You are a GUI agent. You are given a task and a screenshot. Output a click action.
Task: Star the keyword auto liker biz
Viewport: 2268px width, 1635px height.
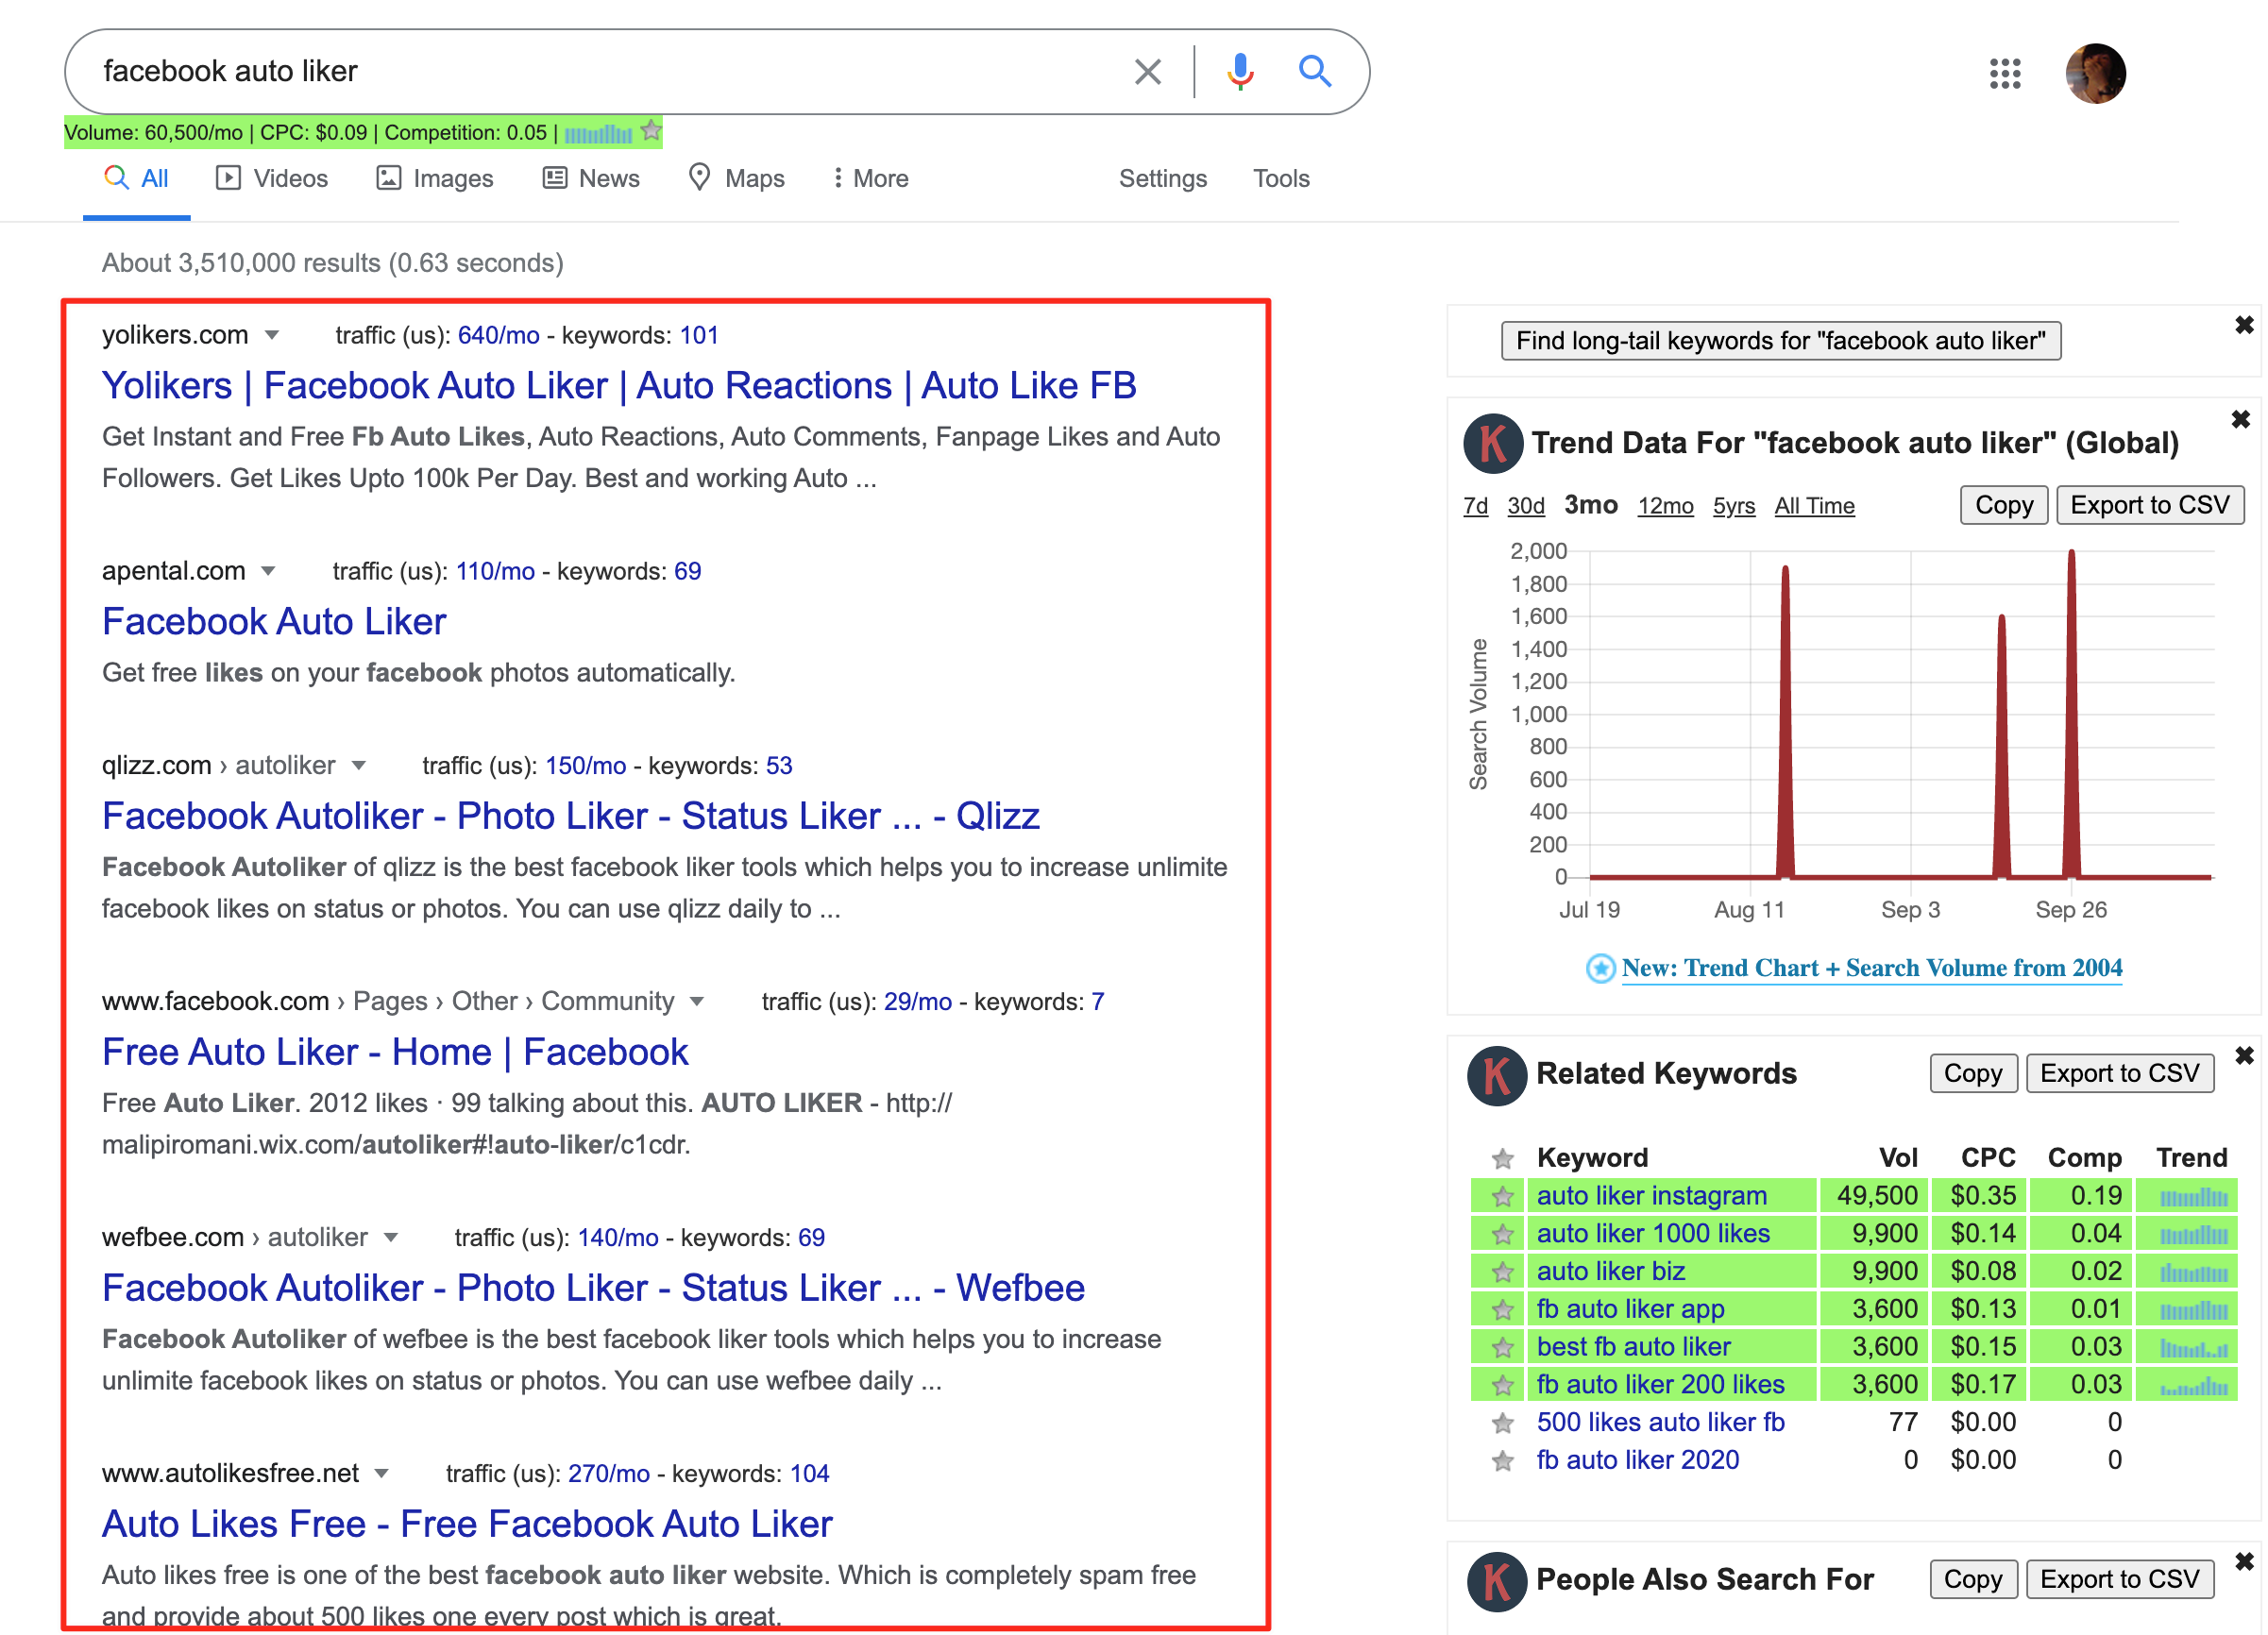click(1502, 1272)
